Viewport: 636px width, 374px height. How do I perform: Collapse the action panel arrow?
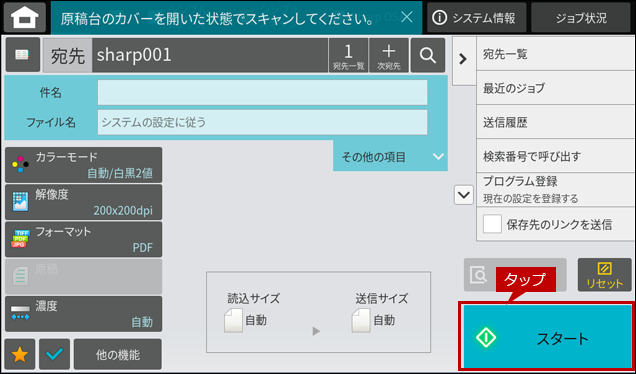464,60
